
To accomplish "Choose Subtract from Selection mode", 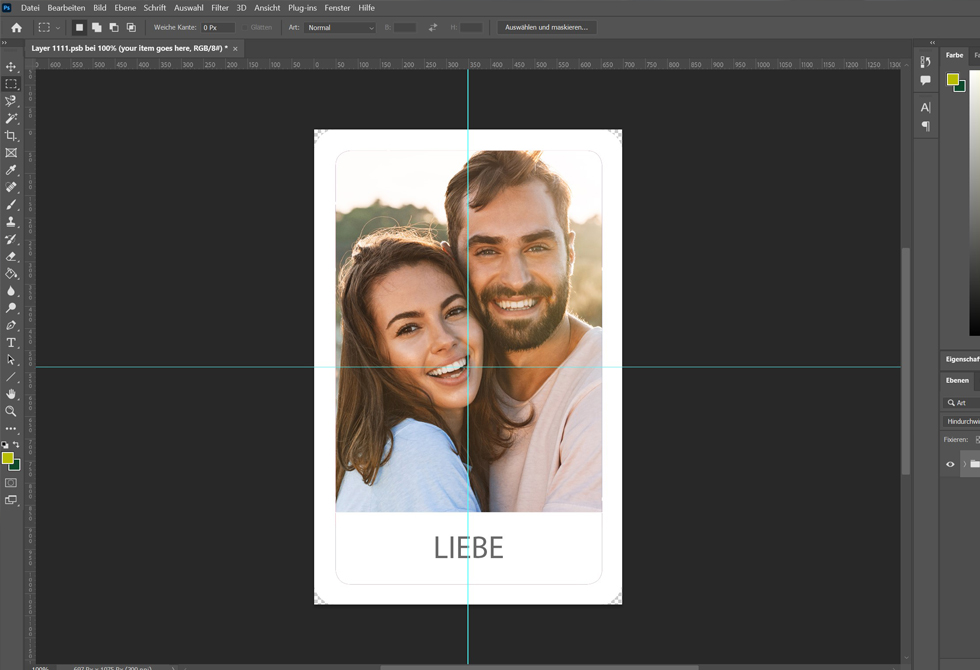I will [114, 28].
